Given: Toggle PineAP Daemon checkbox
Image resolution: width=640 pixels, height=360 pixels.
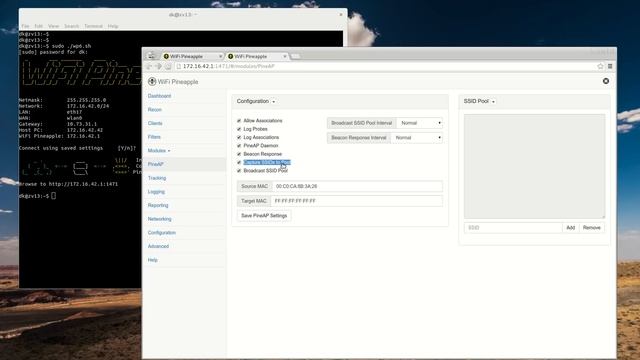Looking at the screenshot, I should pos(239,146).
